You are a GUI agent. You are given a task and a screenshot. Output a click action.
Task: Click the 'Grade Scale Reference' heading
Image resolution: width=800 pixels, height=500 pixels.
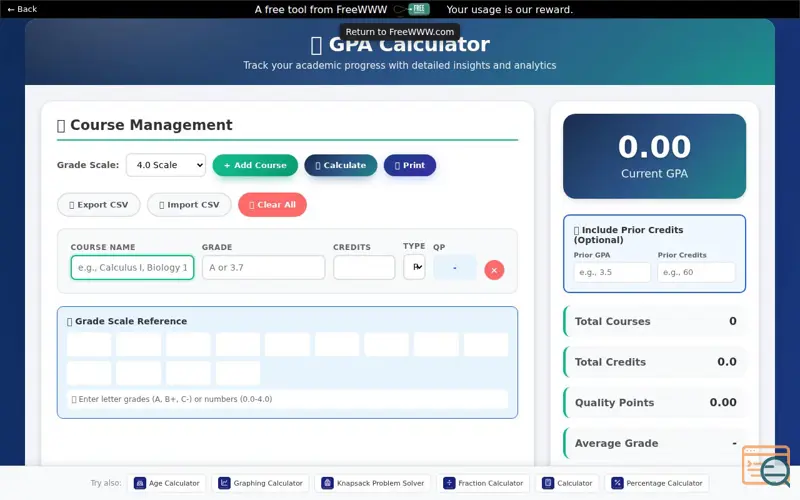coord(127,321)
